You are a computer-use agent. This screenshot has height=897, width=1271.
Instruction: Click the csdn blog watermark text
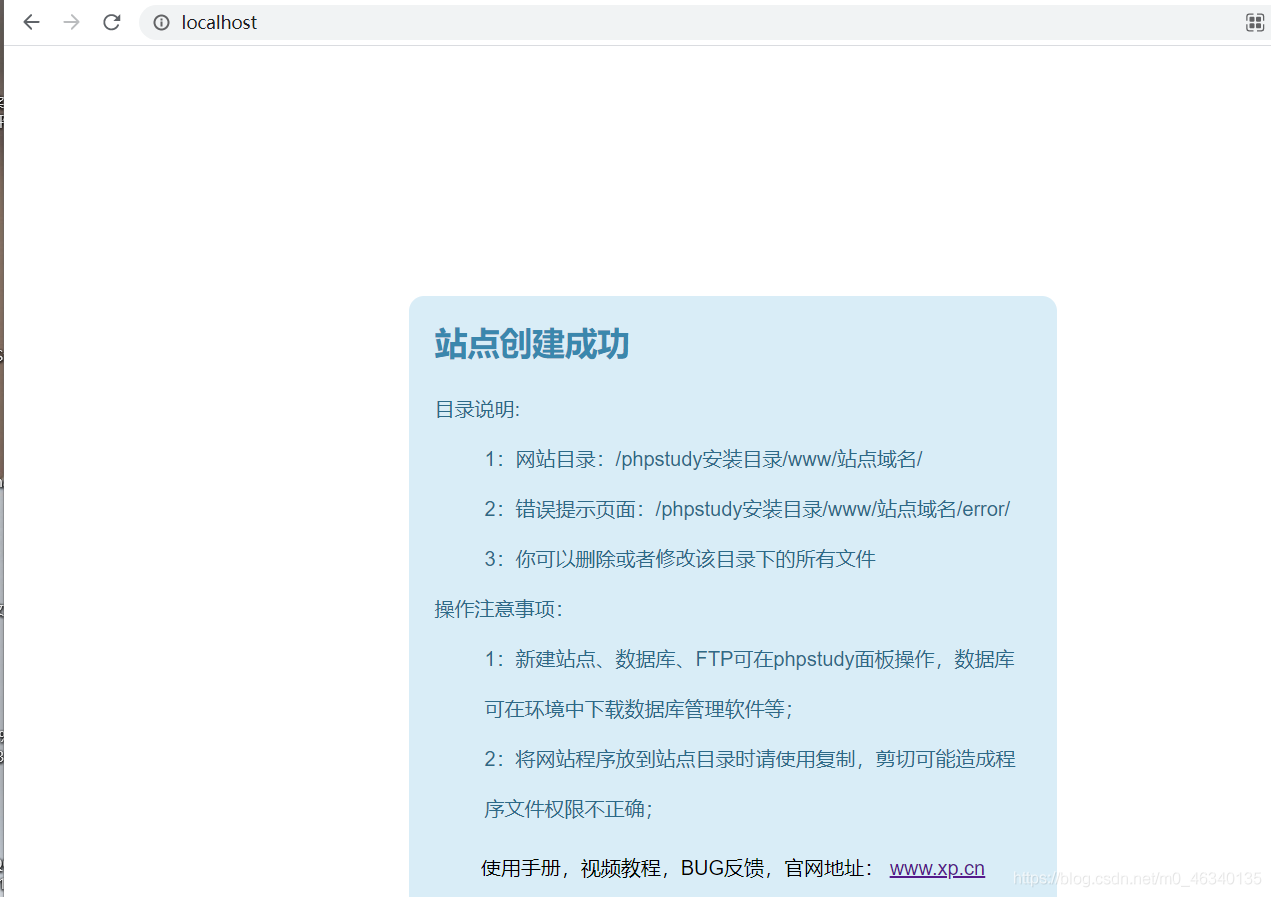1137,878
